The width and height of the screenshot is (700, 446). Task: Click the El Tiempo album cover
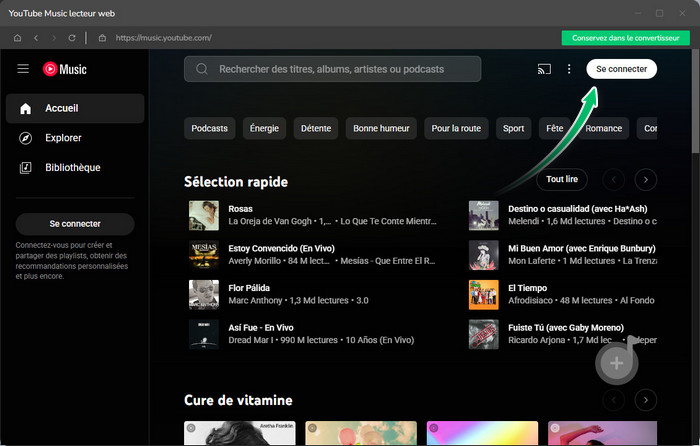[483, 295]
